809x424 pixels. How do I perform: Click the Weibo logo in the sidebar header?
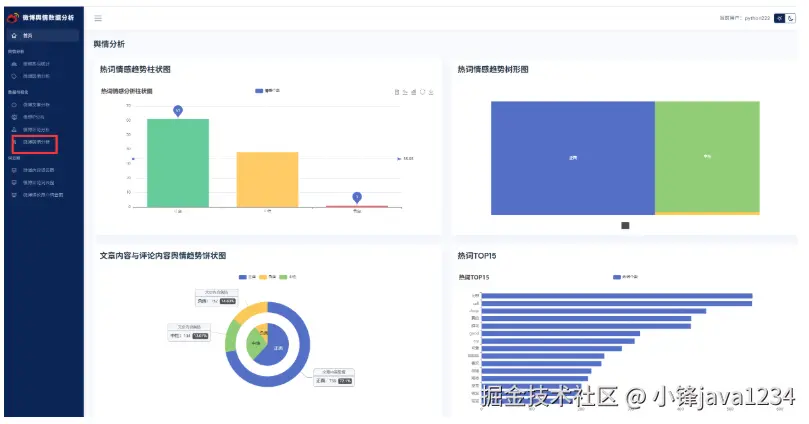pos(13,18)
